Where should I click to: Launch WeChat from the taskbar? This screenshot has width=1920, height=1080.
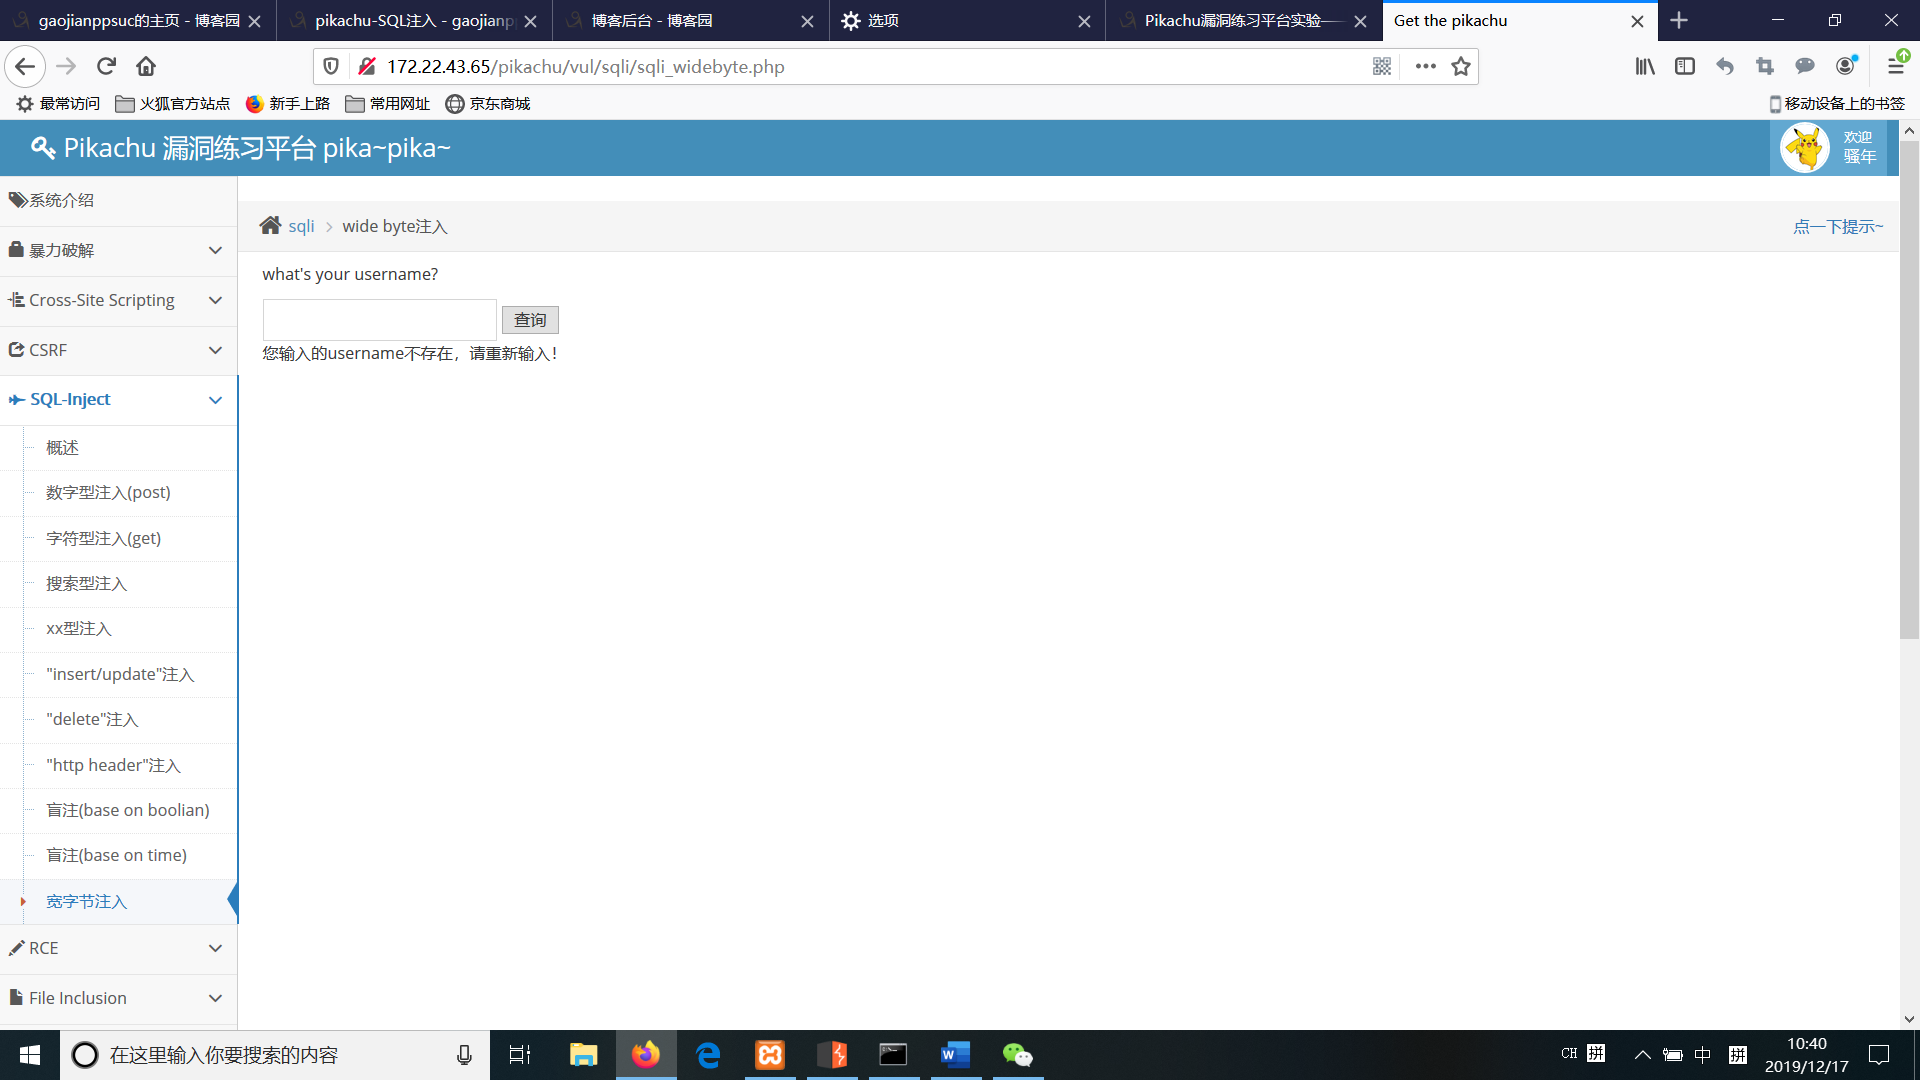[1017, 1055]
